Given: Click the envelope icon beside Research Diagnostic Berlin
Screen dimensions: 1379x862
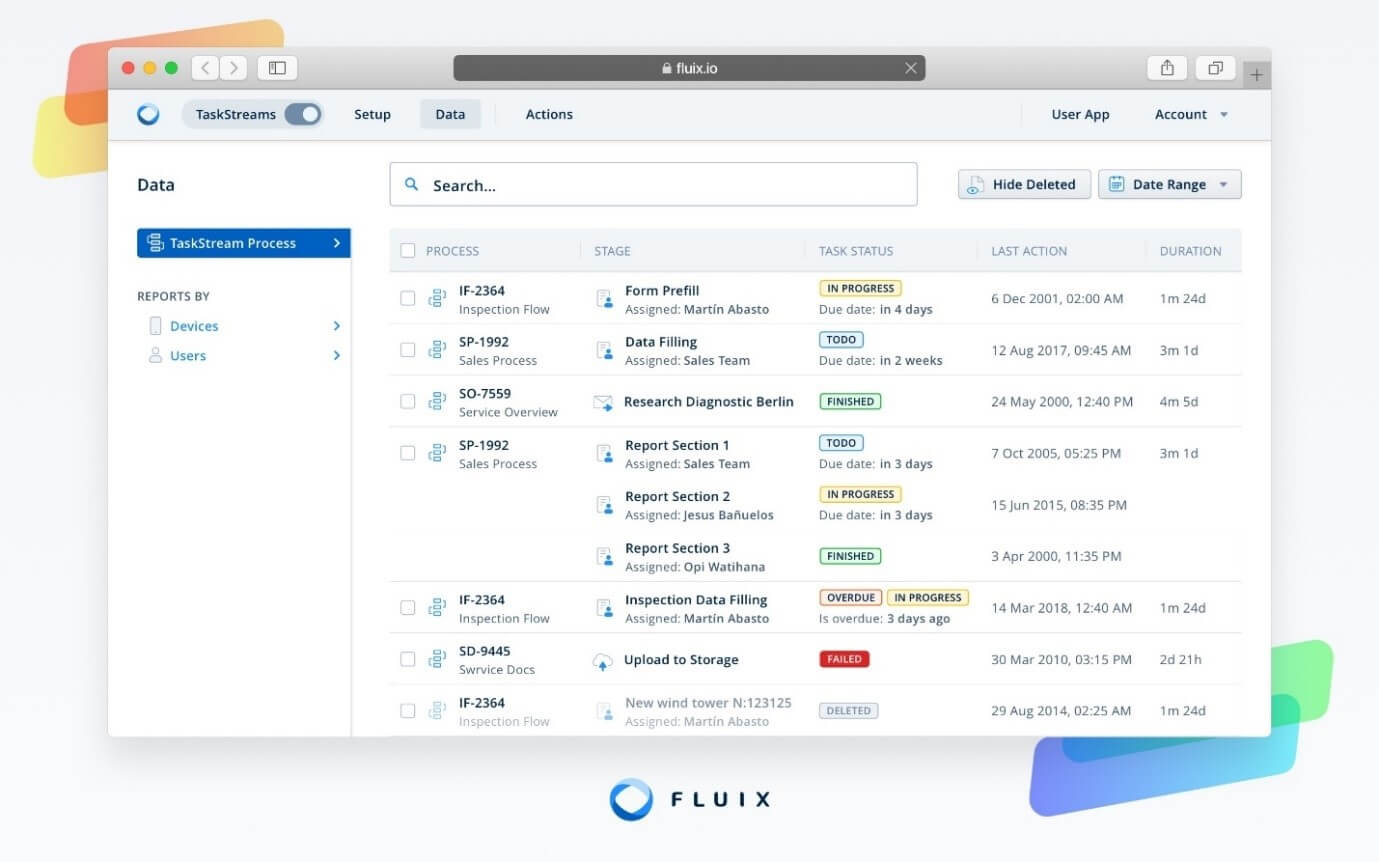Looking at the screenshot, I should [x=603, y=402].
